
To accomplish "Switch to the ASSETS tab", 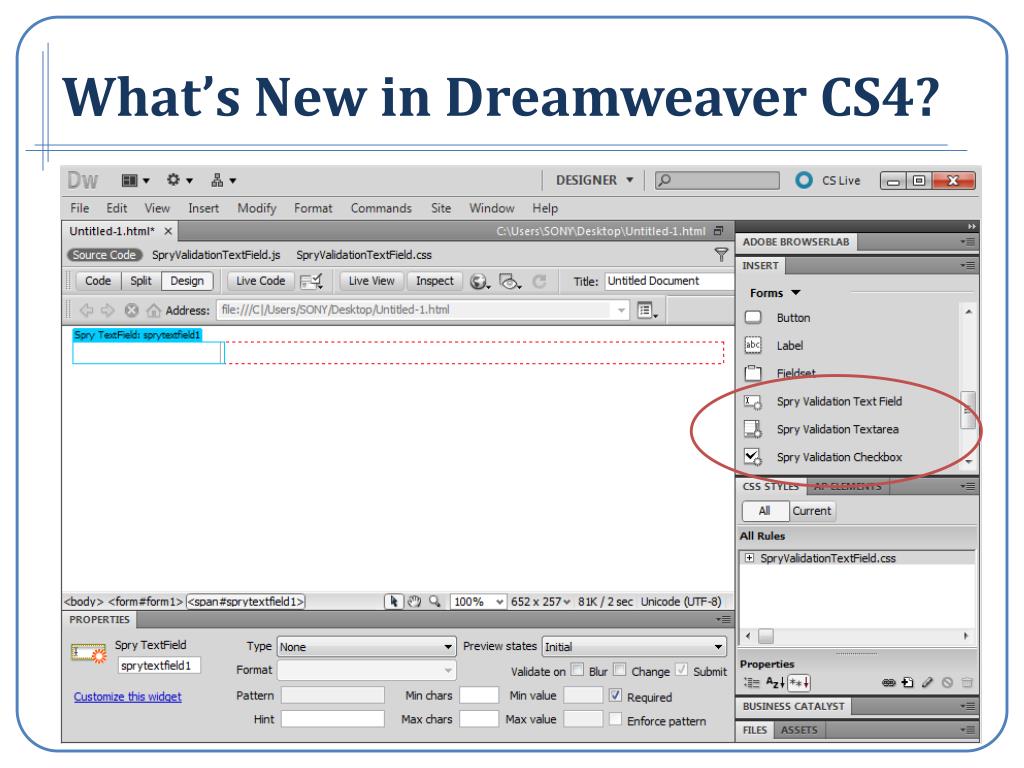I will point(799,729).
